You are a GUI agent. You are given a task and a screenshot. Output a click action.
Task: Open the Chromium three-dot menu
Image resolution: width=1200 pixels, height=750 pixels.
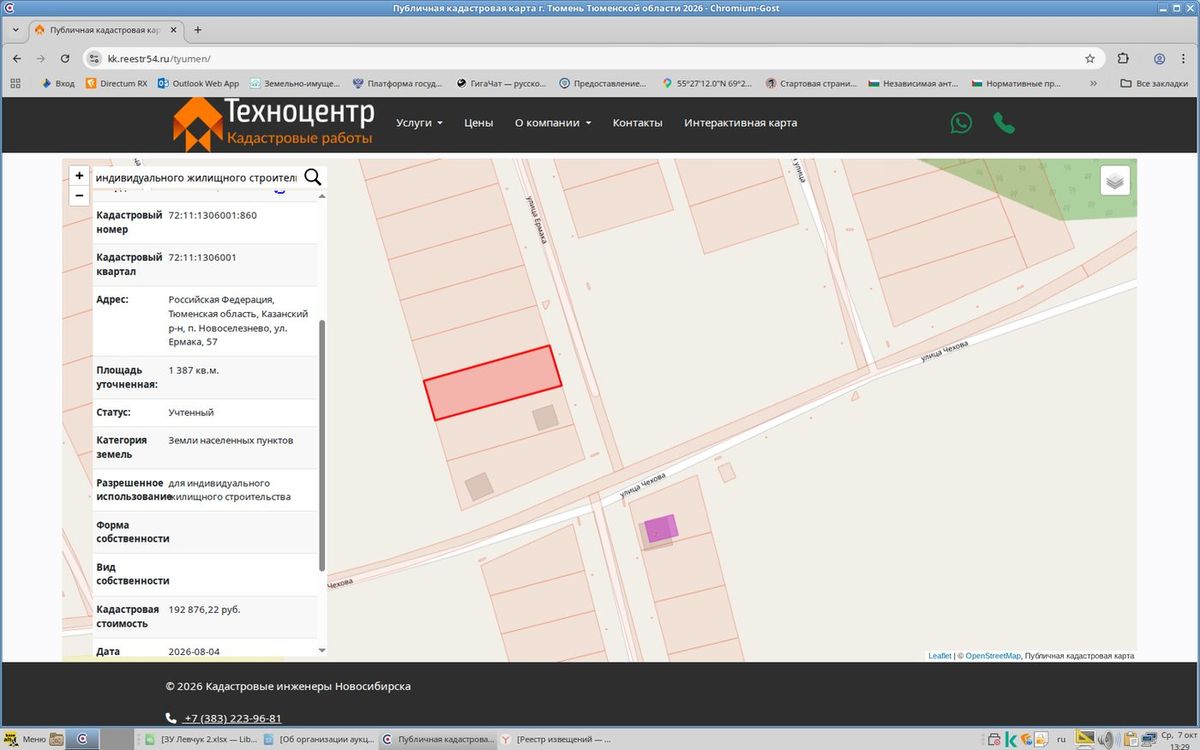pos(1185,58)
